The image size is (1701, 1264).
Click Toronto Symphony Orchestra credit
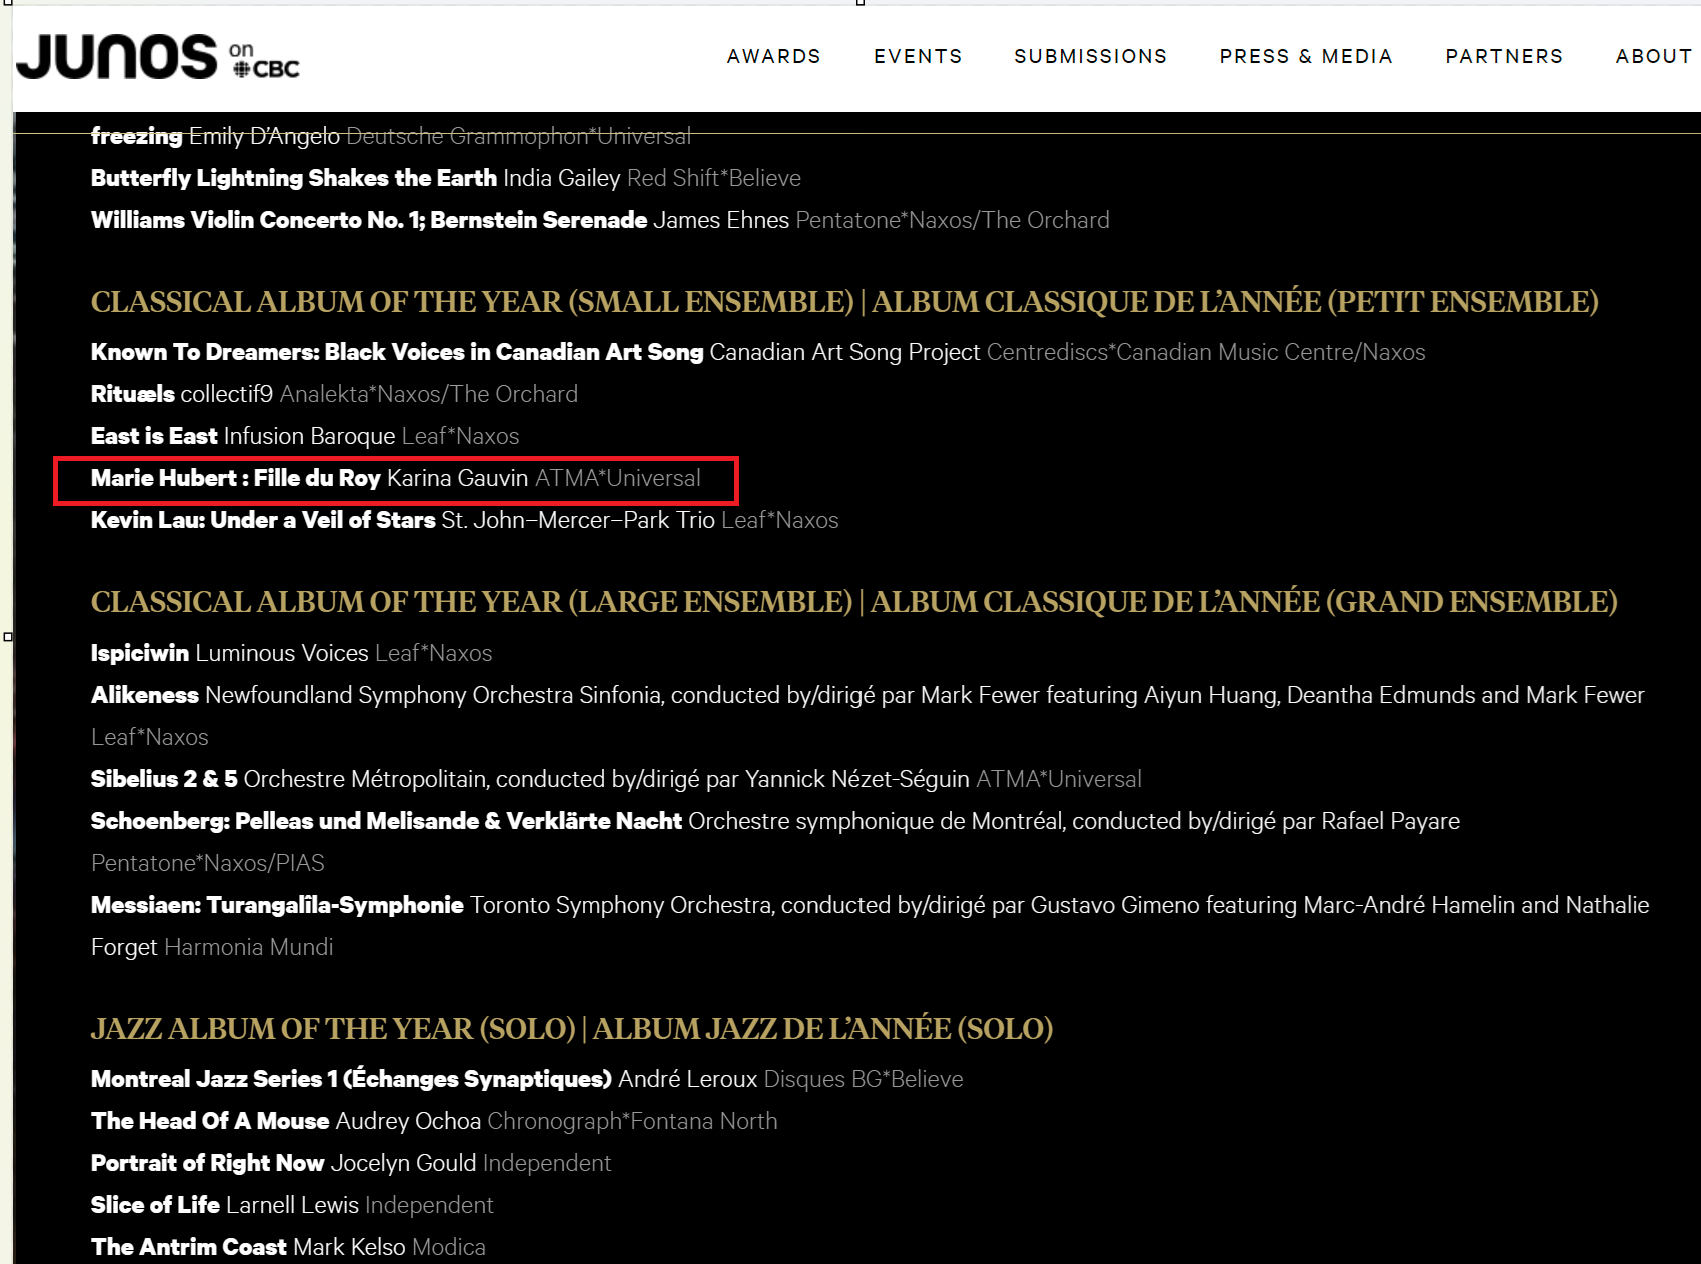pos(621,905)
